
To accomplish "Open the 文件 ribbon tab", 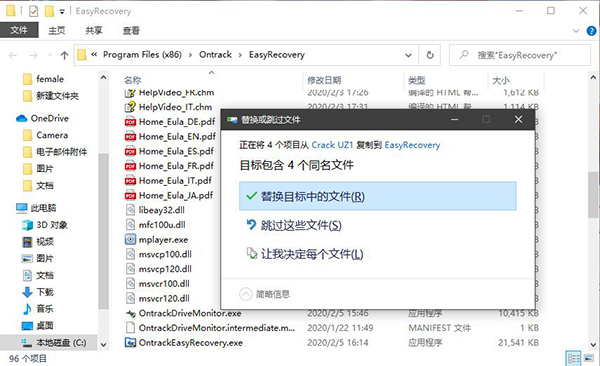I will (19, 30).
